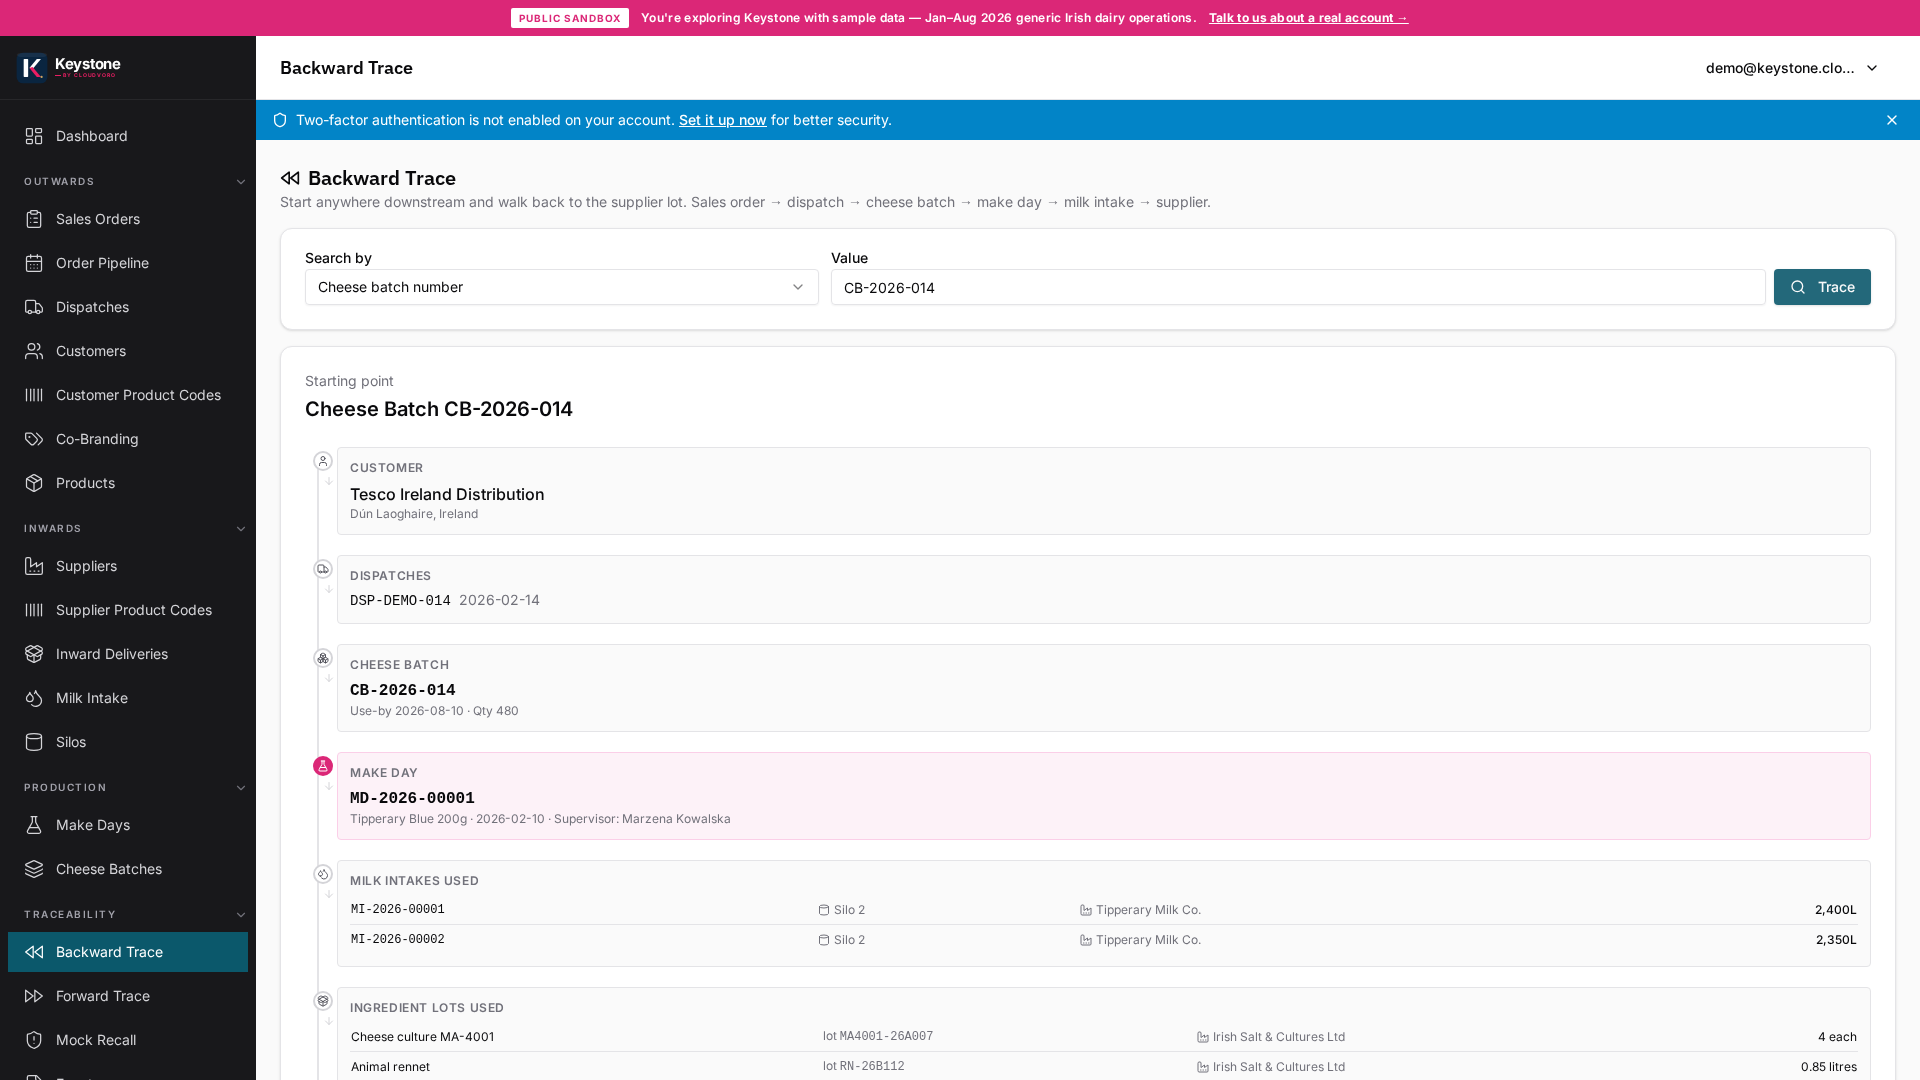Open the demo@keystone account menu
This screenshot has height=1080, width=1920.
tap(1792, 68)
